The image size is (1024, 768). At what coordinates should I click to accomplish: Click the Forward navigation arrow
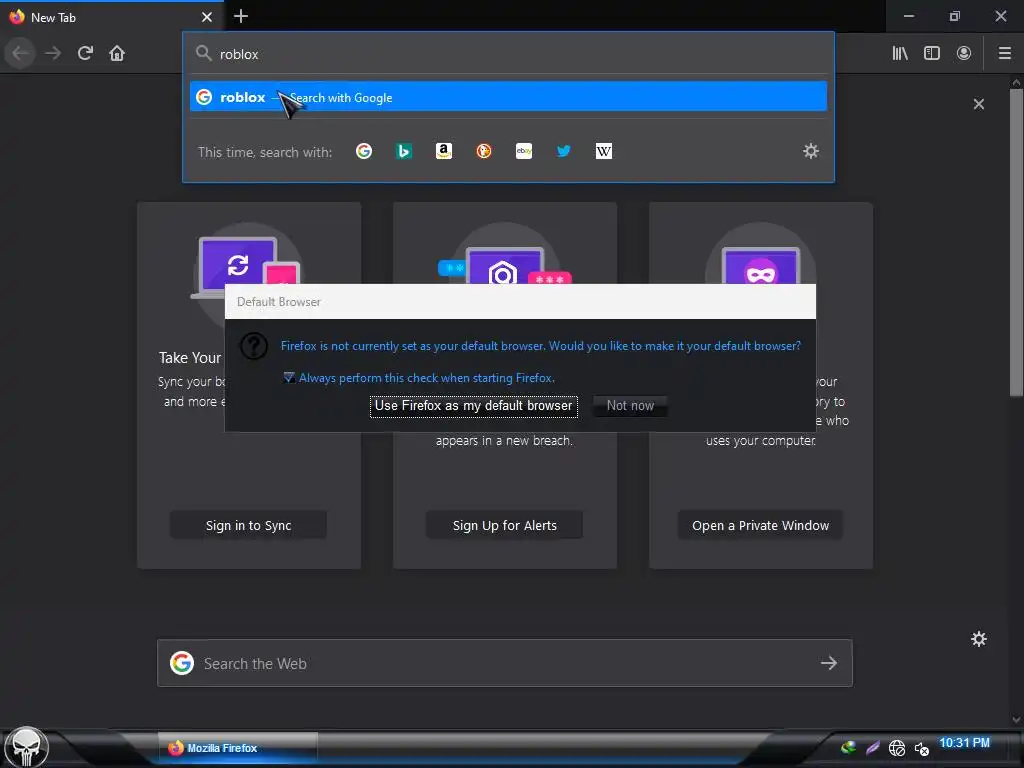53,53
